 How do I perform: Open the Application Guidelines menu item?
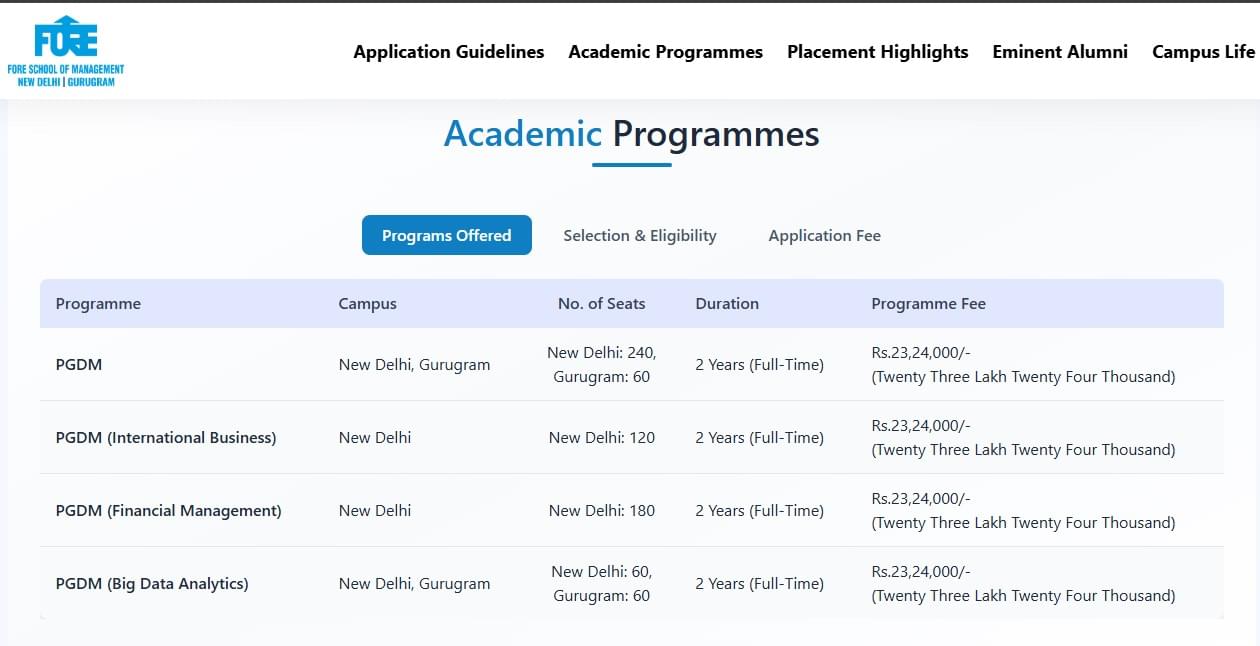pos(448,51)
